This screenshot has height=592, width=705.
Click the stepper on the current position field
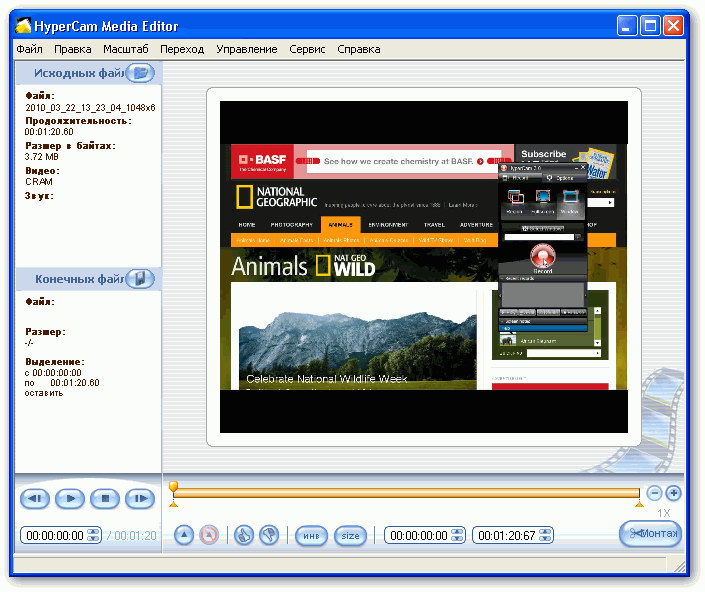[x=93, y=535]
